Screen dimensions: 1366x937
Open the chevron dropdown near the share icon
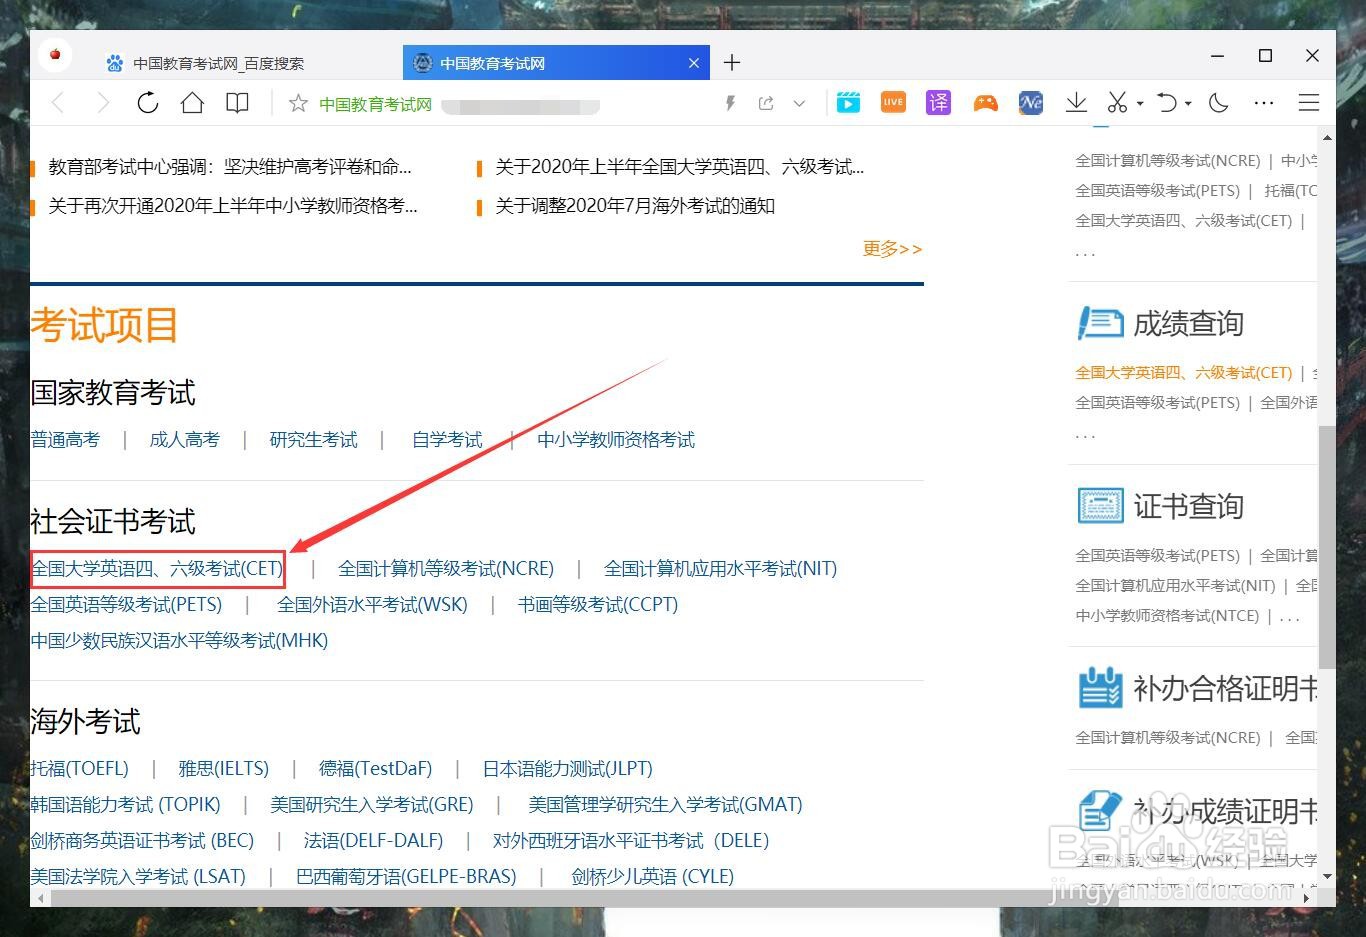pos(799,103)
